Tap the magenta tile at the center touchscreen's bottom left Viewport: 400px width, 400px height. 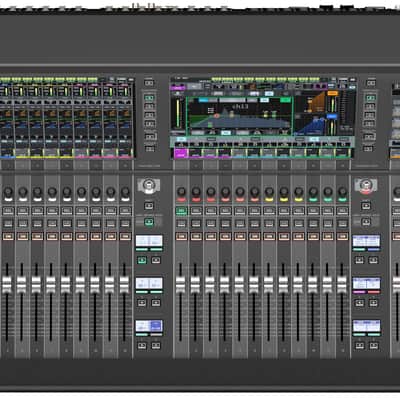pyautogui.click(x=181, y=153)
